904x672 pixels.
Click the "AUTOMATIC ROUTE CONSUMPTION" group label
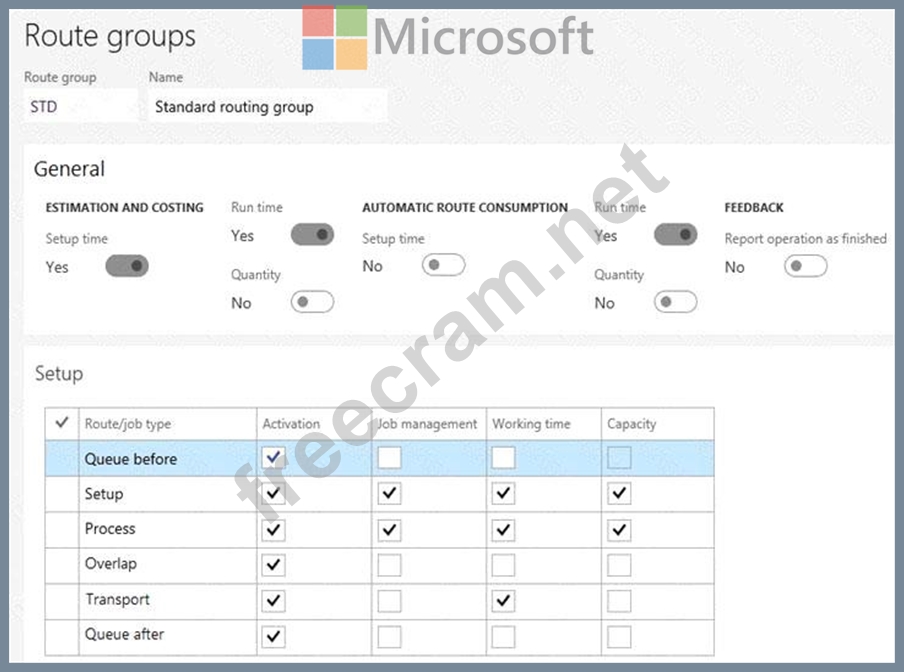pos(465,207)
